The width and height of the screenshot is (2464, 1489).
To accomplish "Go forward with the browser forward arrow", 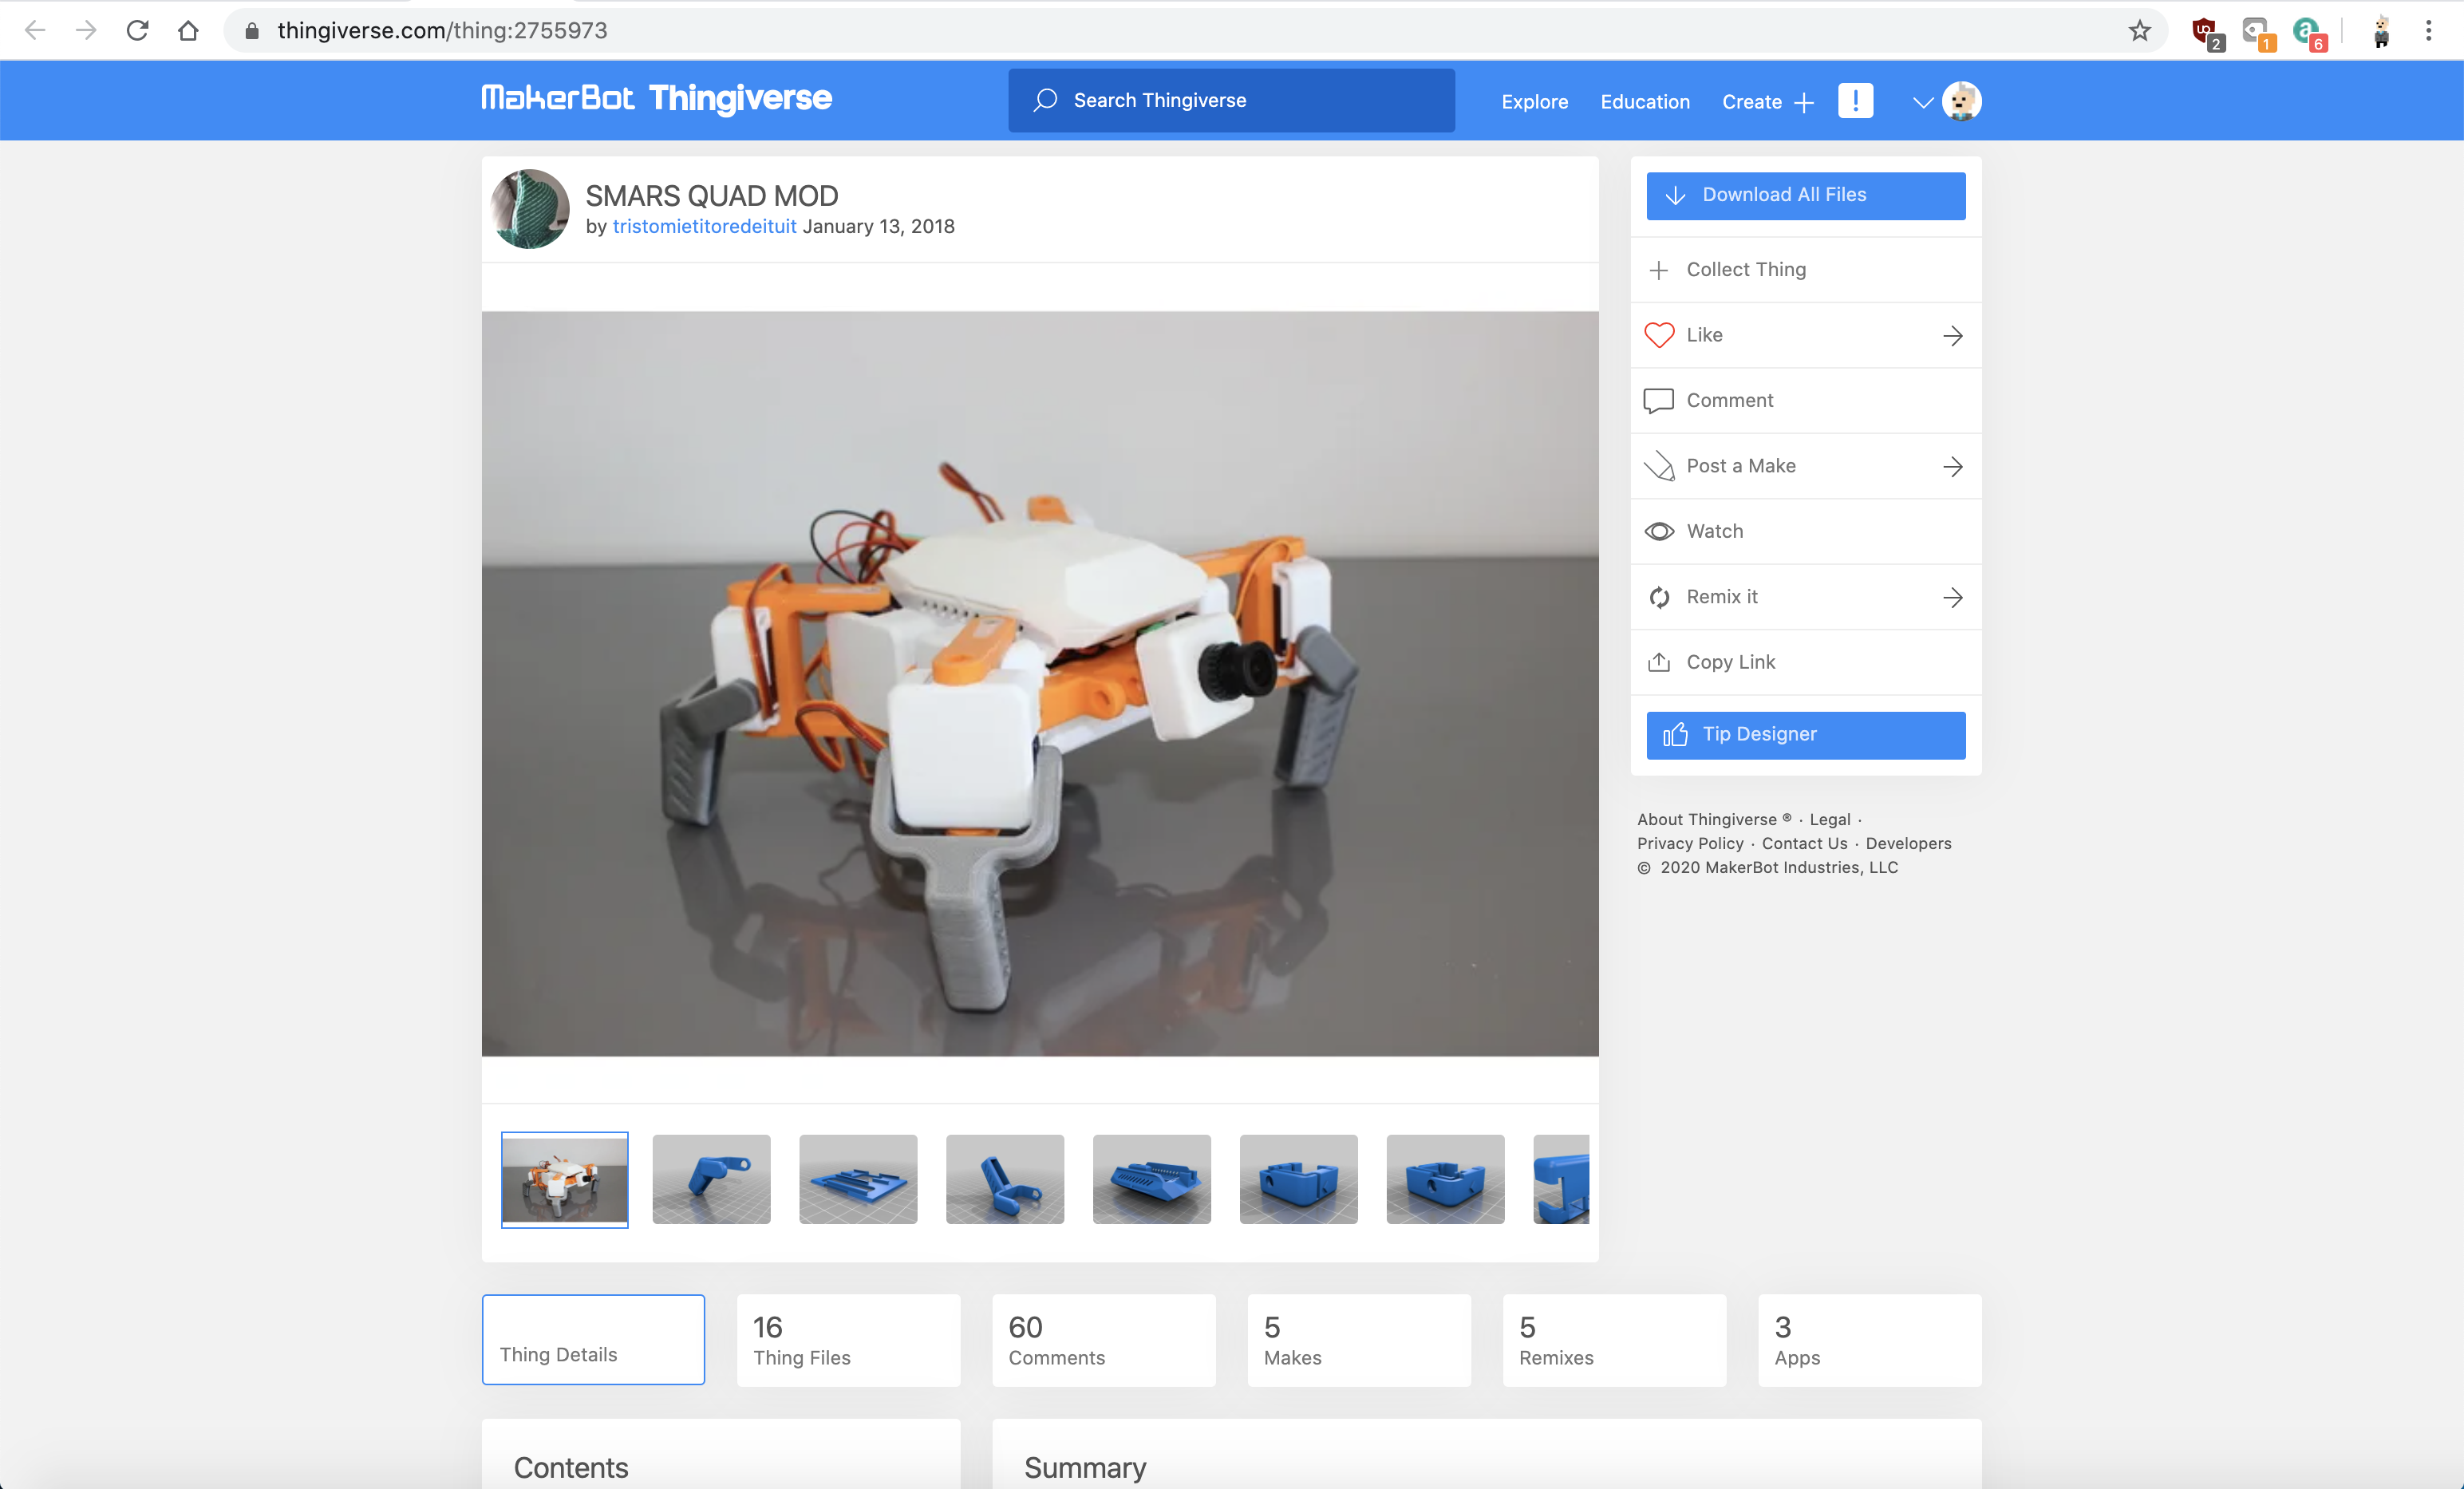I will coord(86,31).
